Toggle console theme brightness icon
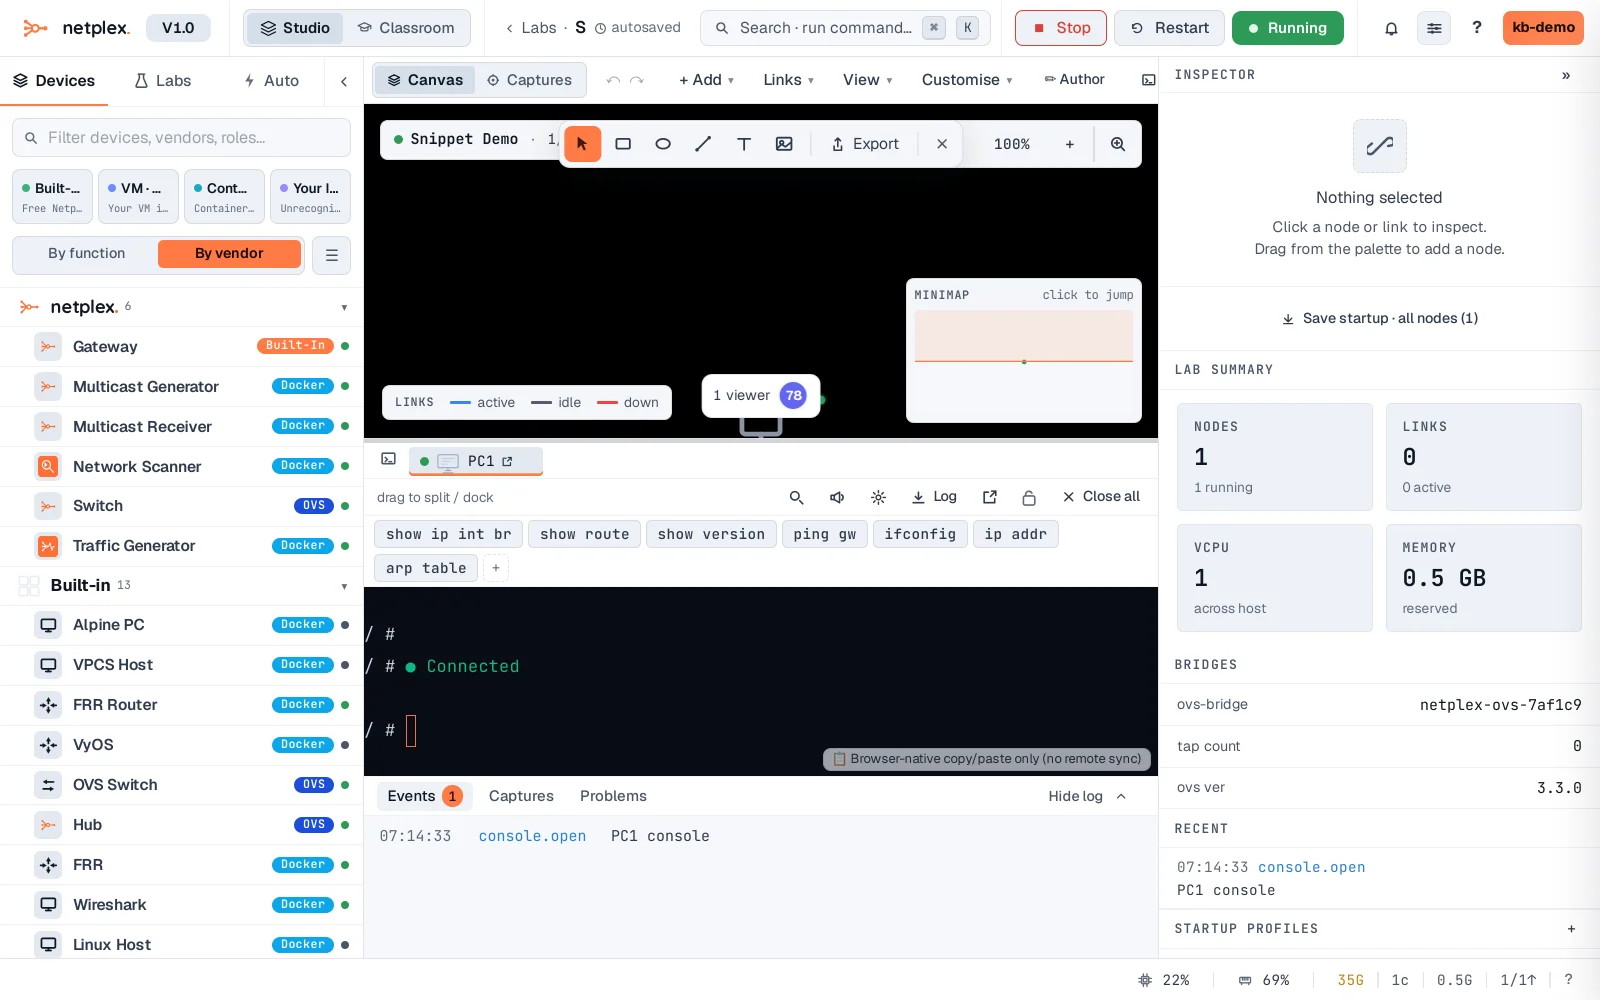 (x=878, y=497)
